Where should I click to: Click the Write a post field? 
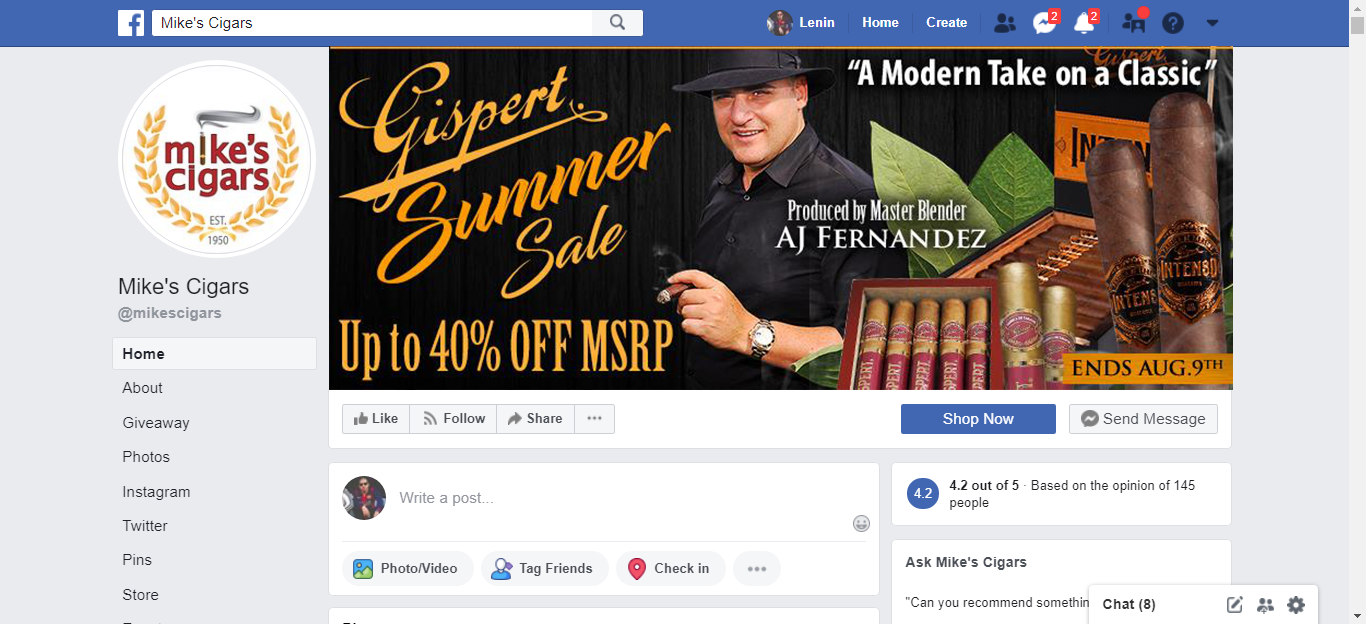point(620,498)
